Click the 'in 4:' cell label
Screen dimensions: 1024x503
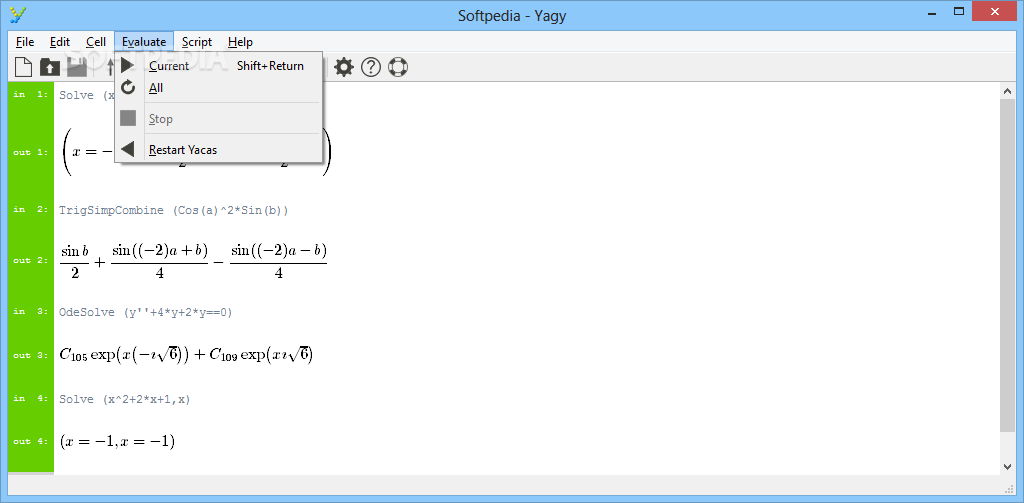pyautogui.click(x=31, y=398)
